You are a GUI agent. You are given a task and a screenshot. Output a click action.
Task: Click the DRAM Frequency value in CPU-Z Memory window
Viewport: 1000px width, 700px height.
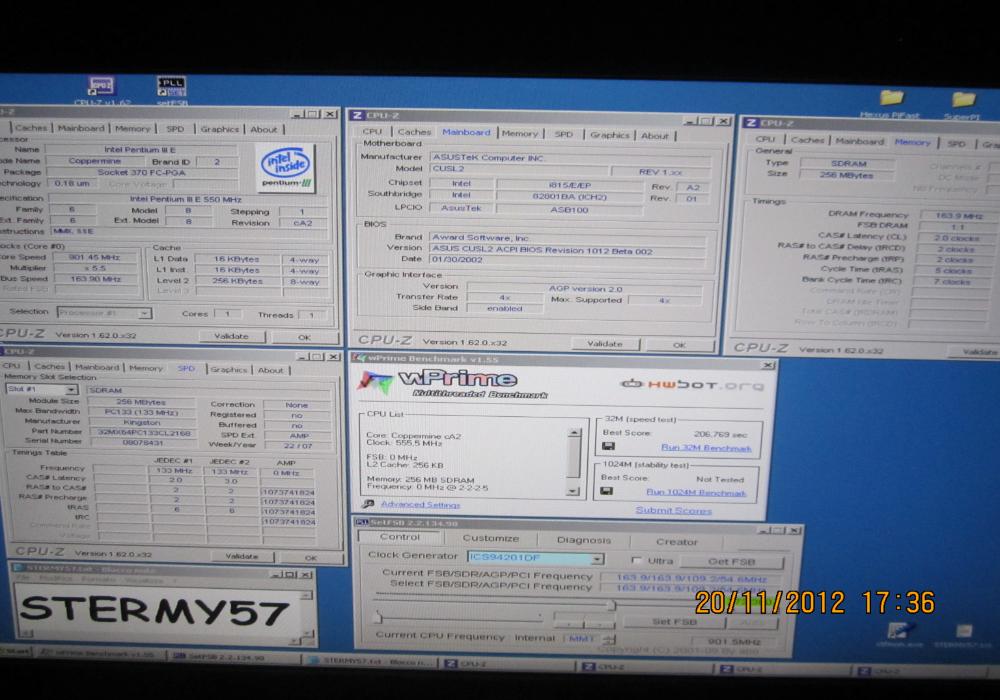[x=959, y=215]
